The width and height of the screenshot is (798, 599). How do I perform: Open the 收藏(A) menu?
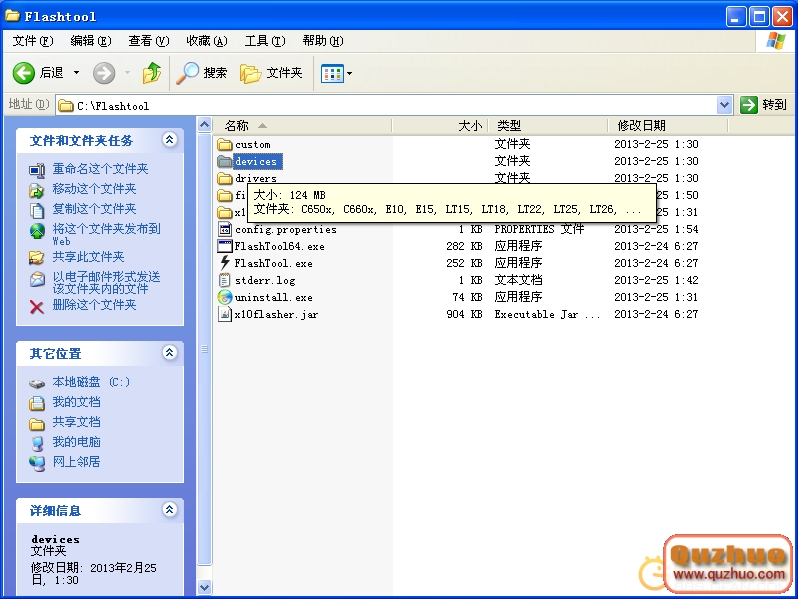(207, 41)
